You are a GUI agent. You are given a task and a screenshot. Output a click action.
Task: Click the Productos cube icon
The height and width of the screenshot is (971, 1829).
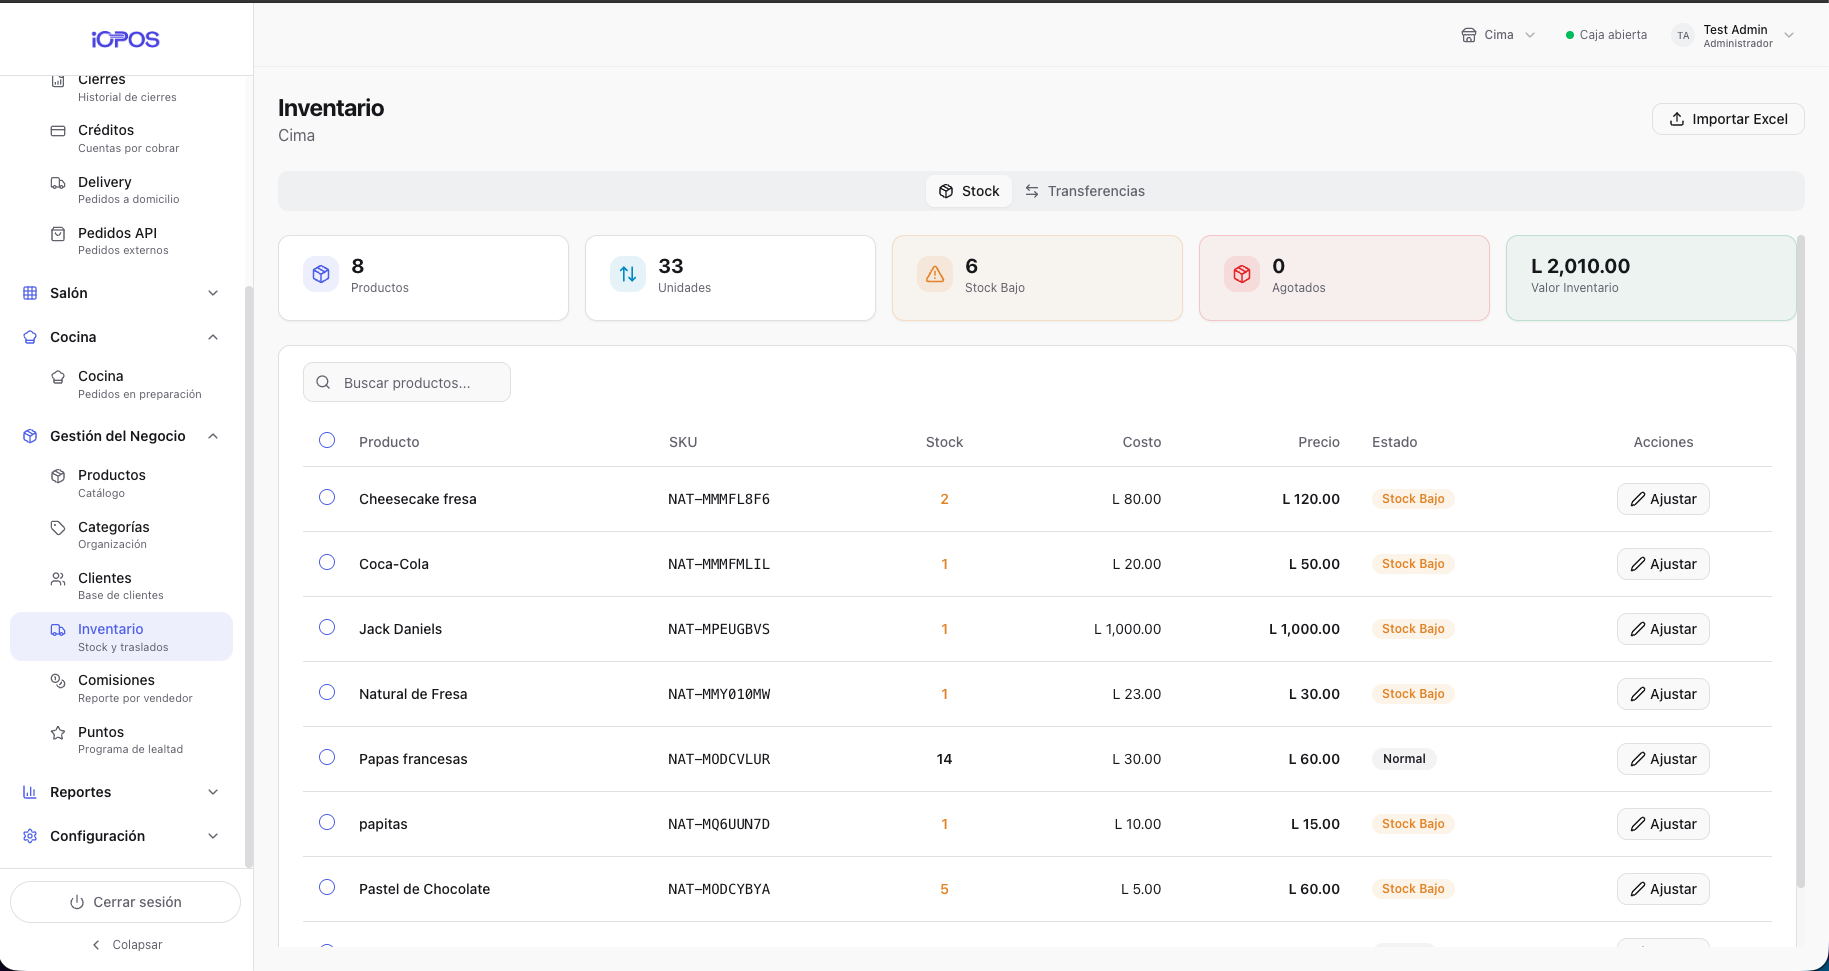point(58,476)
